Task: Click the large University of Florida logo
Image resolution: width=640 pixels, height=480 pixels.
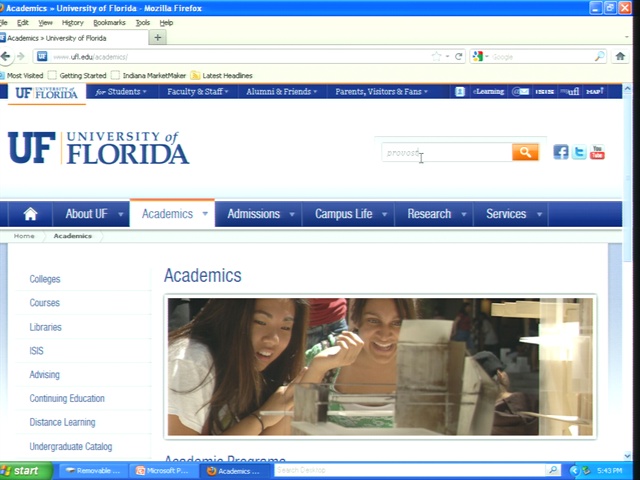Action: [98, 147]
